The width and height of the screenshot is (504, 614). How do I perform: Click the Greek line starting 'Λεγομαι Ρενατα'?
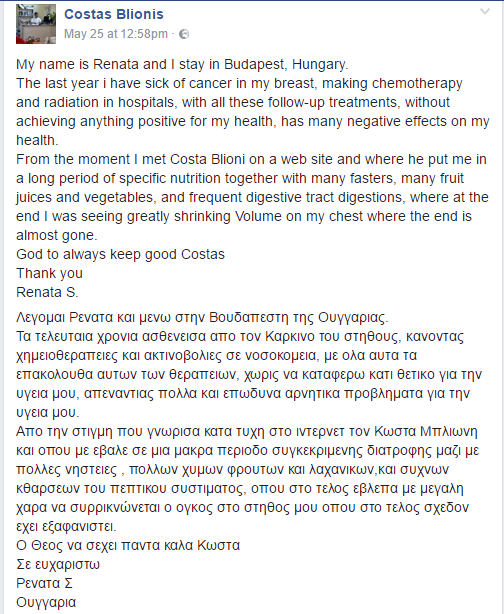click(x=202, y=317)
